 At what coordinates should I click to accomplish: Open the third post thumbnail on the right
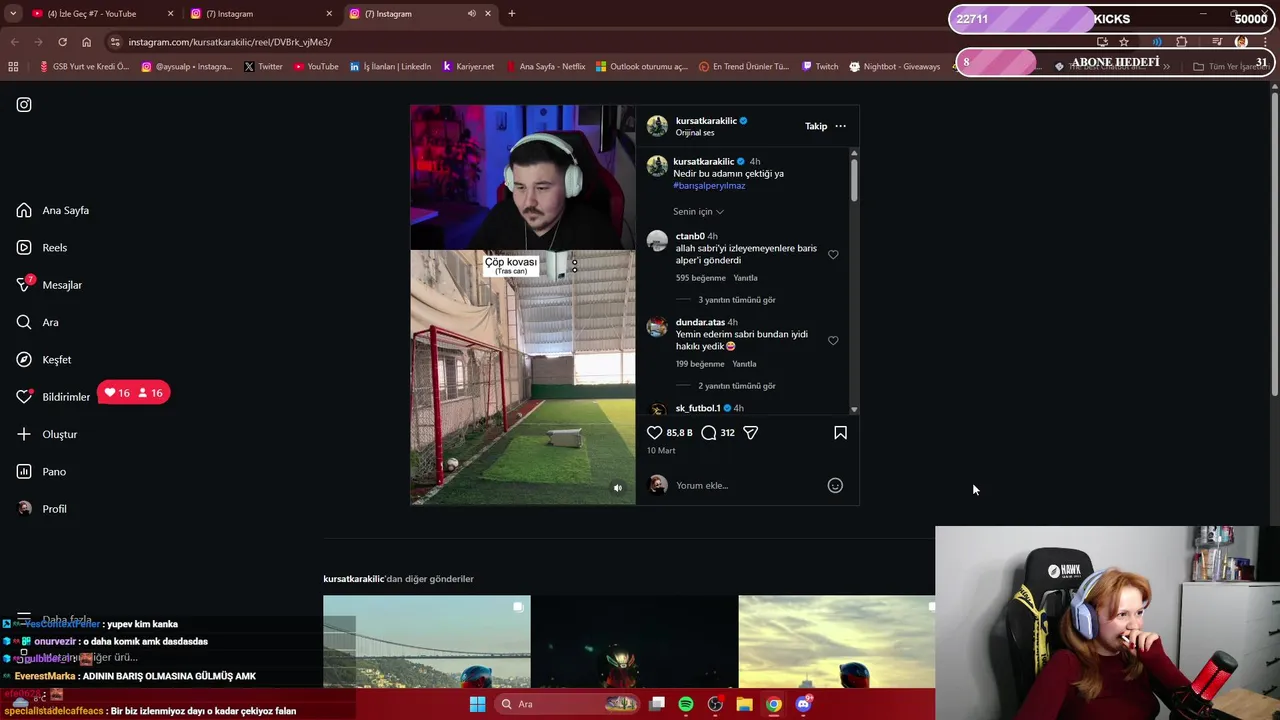pos(837,641)
